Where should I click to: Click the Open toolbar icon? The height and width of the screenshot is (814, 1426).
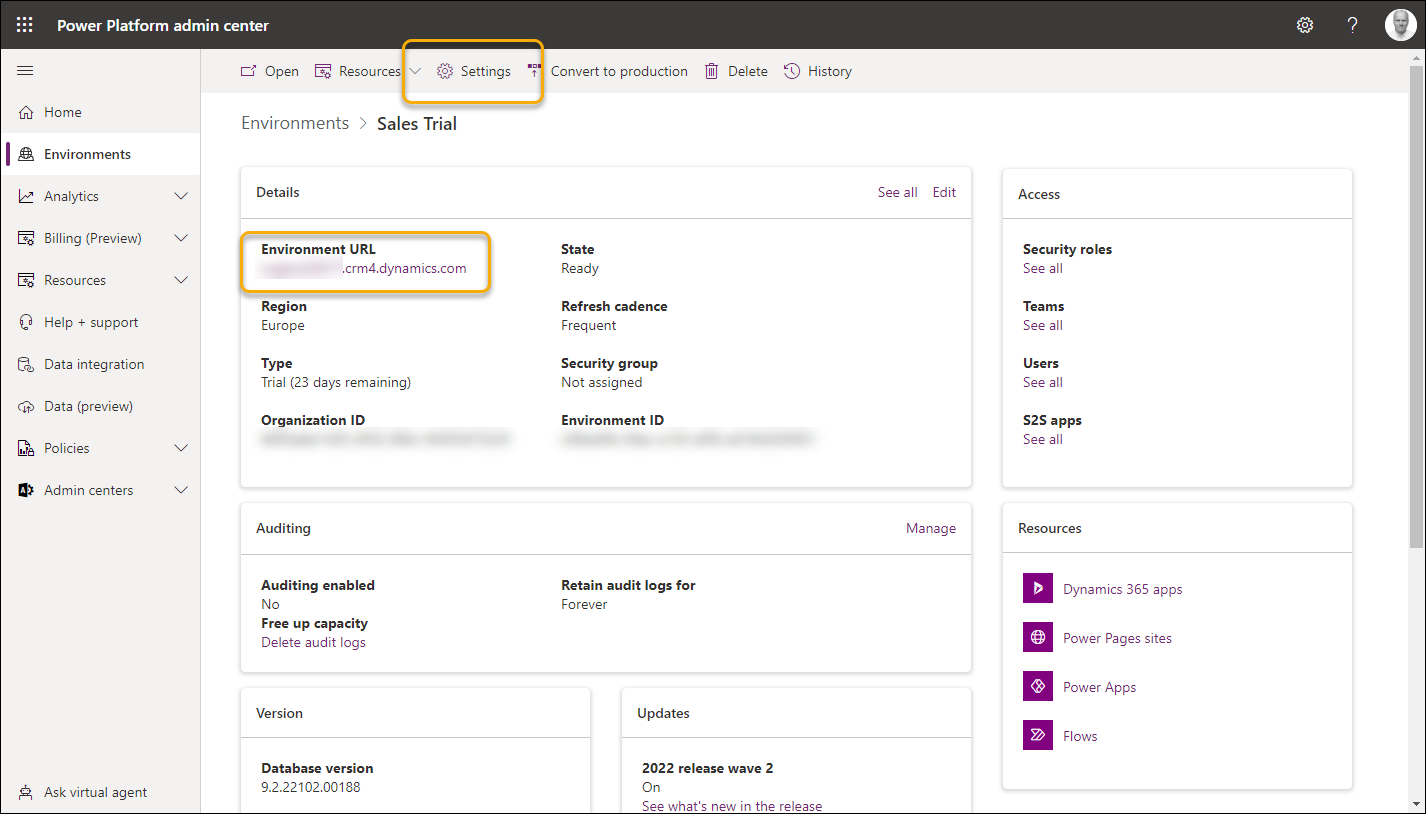(x=249, y=71)
